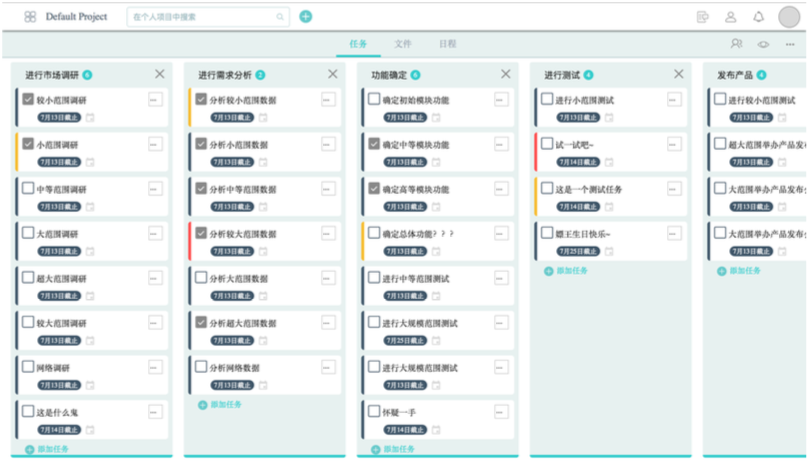Open the dash menu on 超大范围调研 card
The image size is (812, 462).
tap(155, 278)
